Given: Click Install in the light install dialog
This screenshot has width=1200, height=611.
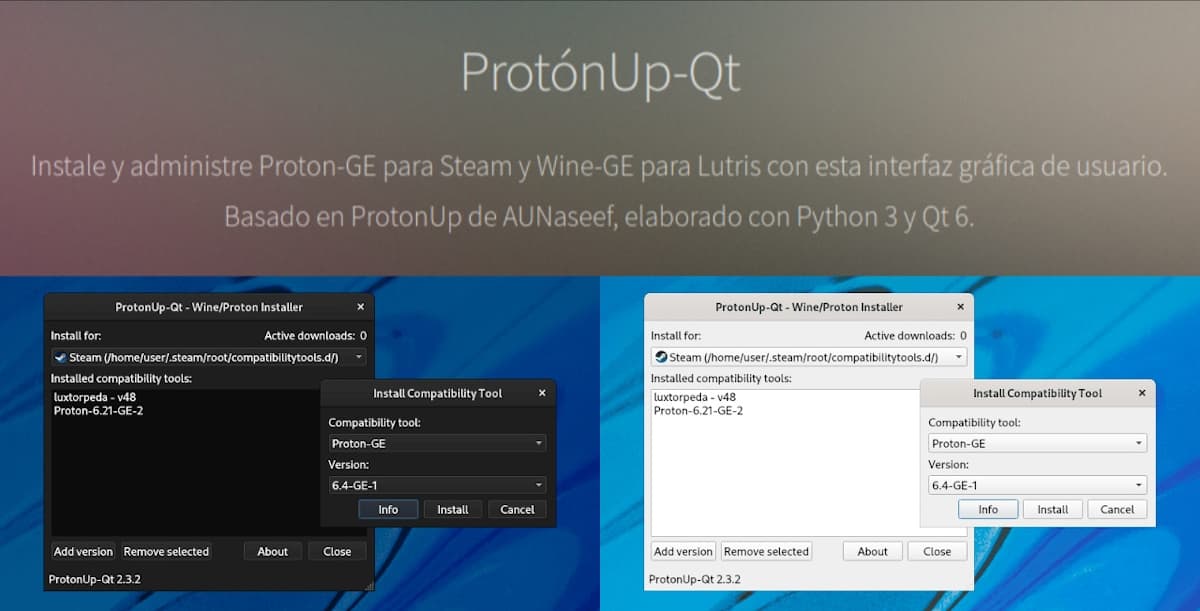Looking at the screenshot, I should tap(1052, 509).
